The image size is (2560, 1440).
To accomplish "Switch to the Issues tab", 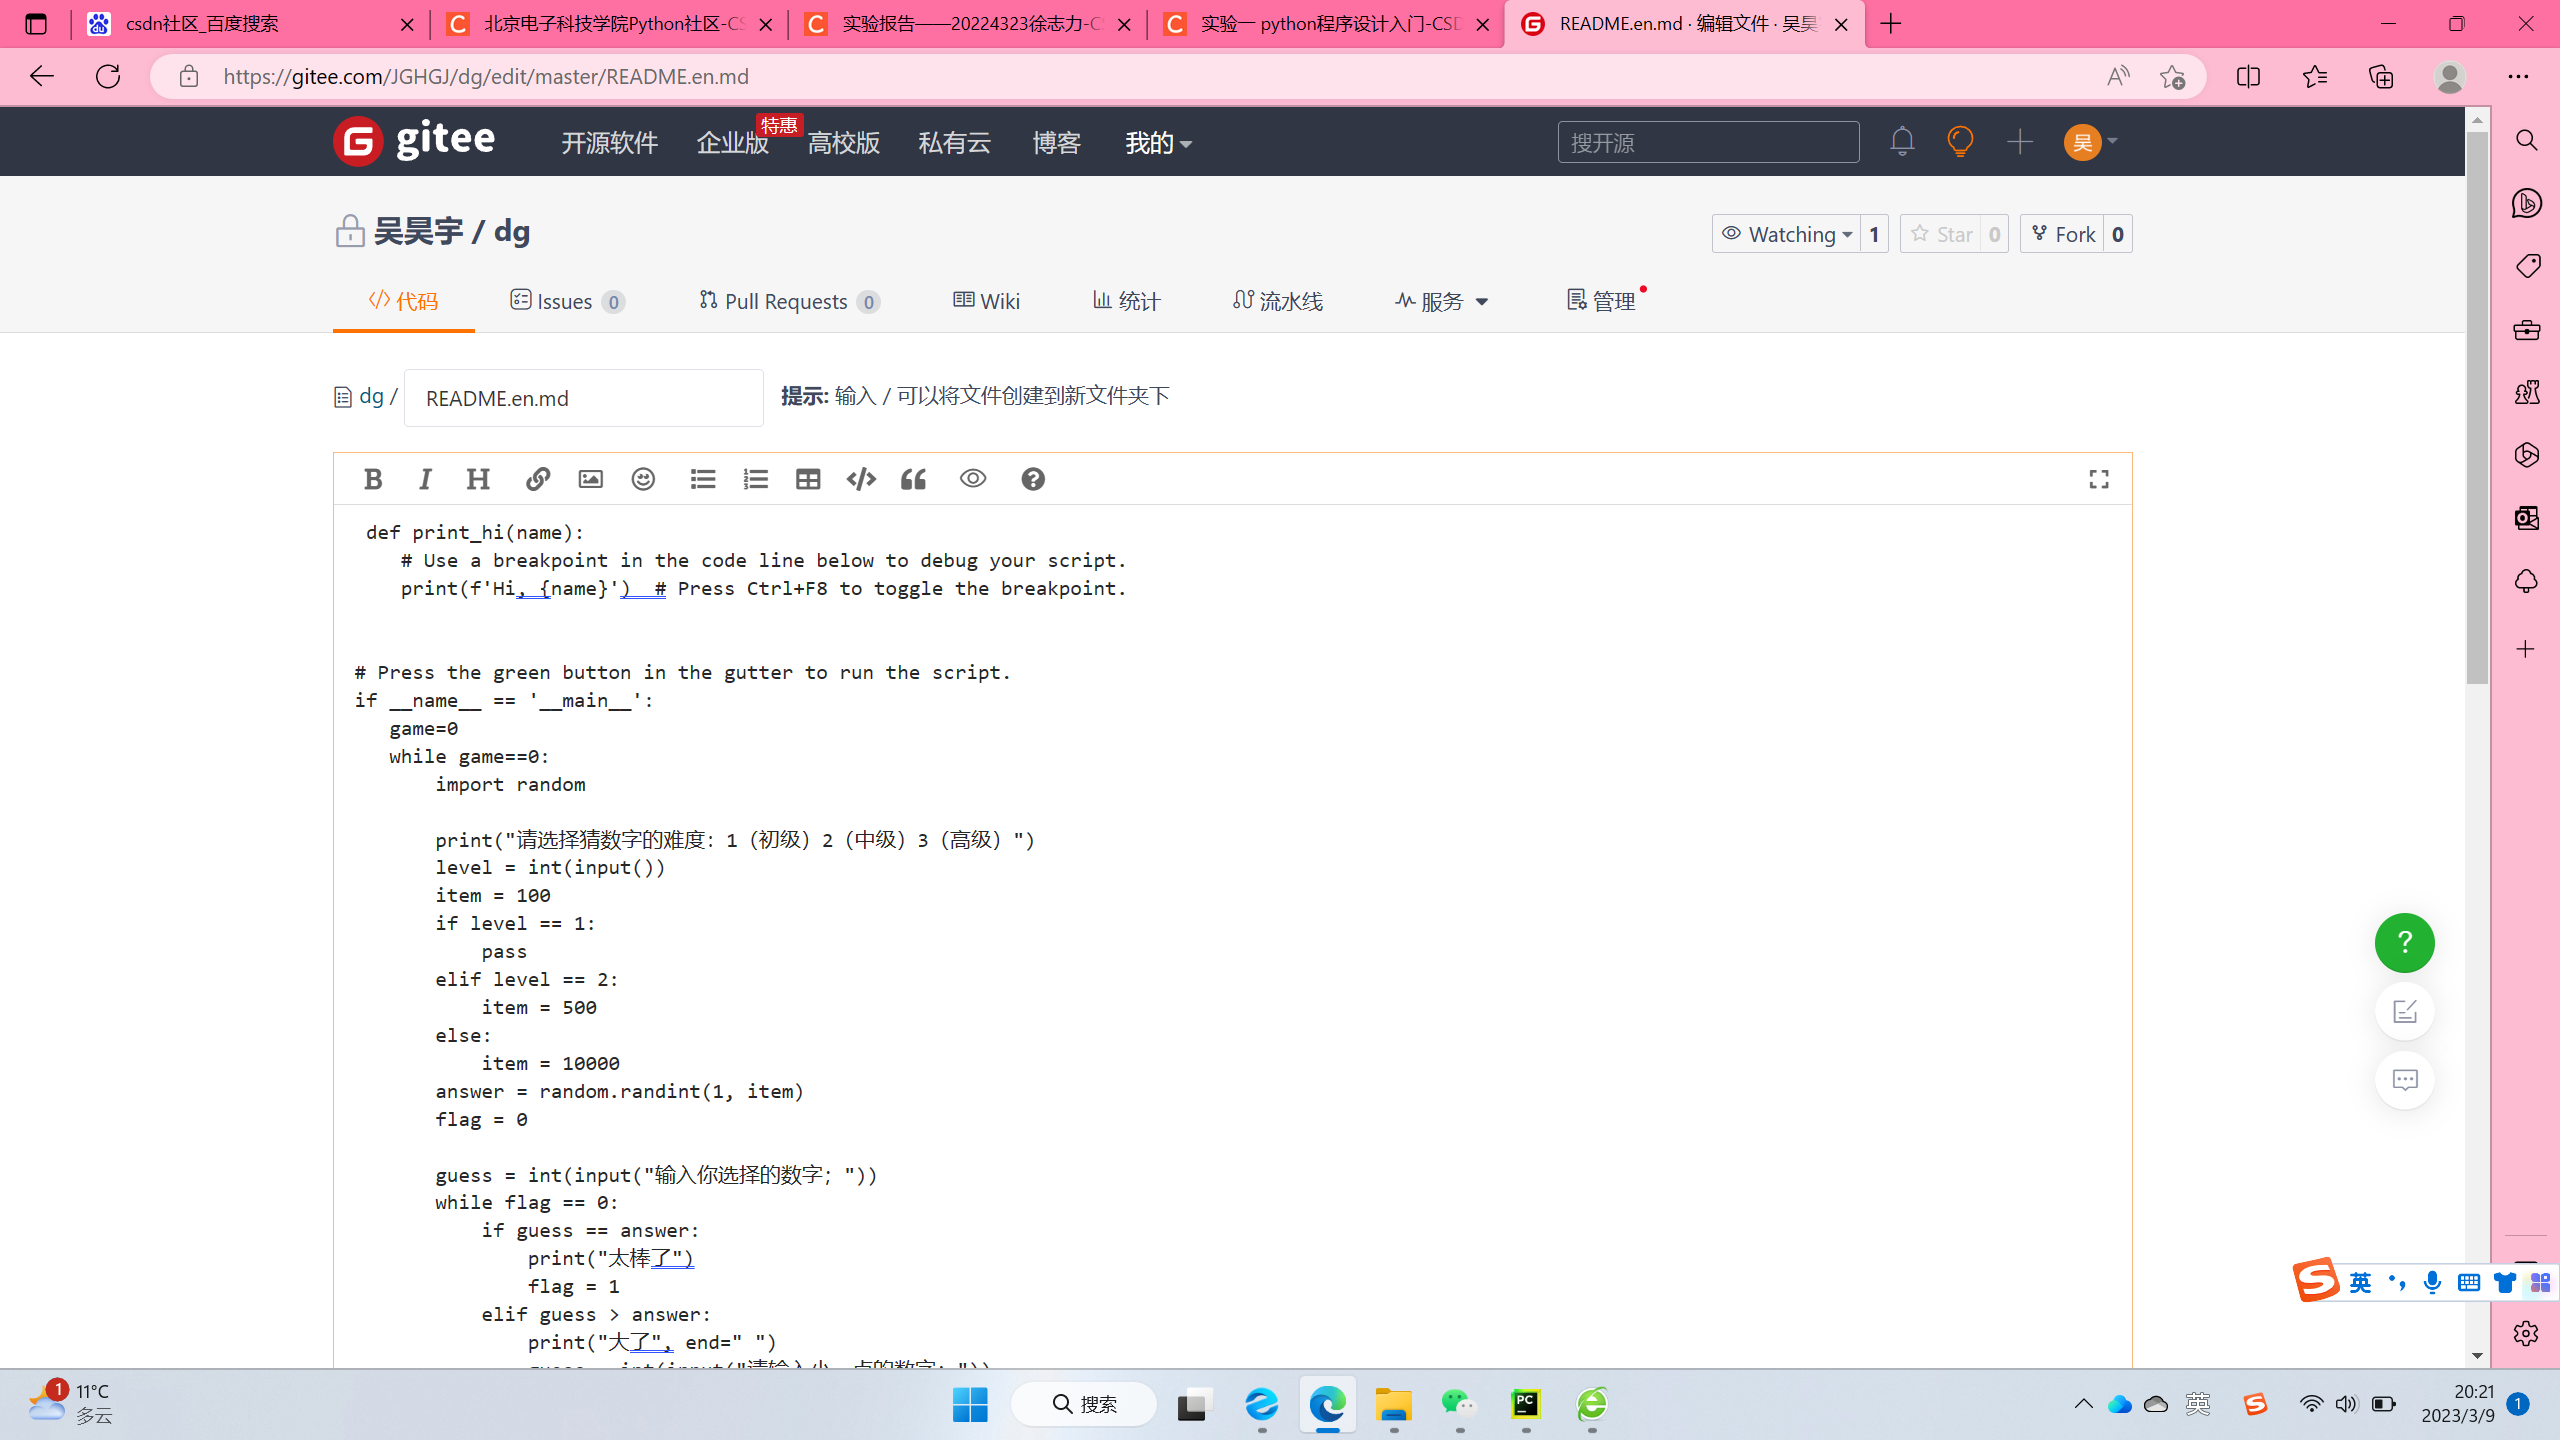I will tap(566, 301).
